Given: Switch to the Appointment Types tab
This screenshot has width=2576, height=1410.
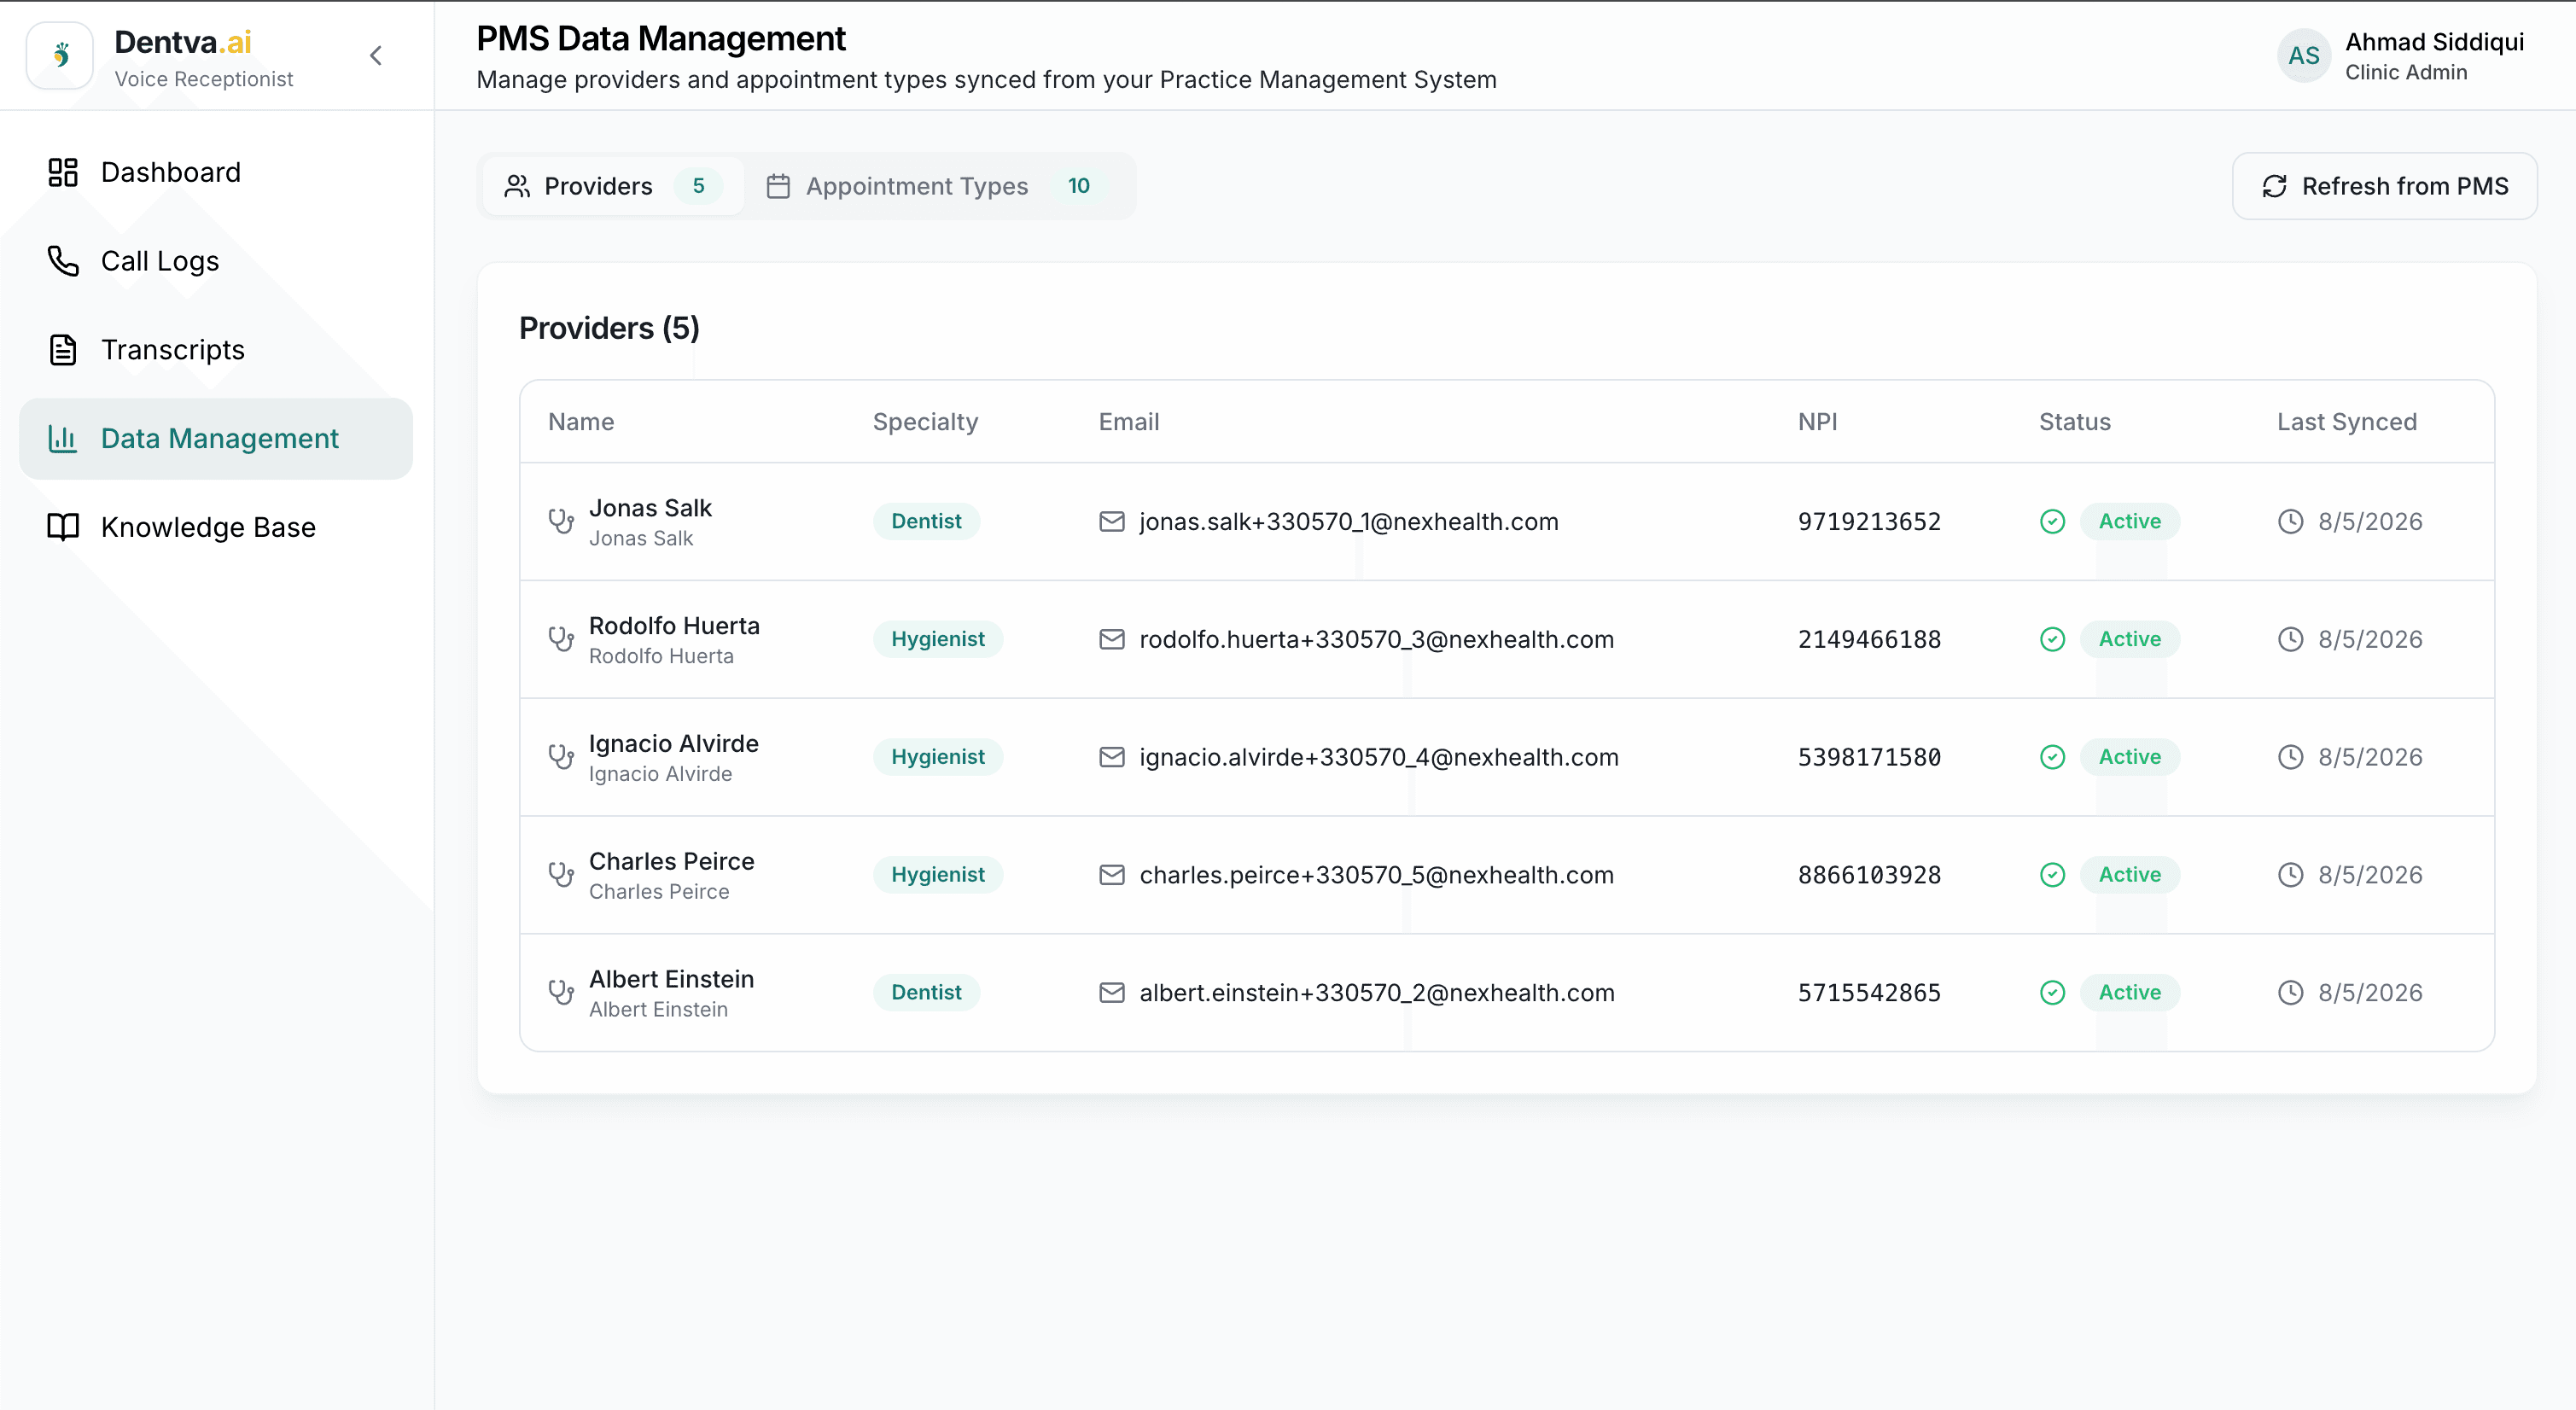Looking at the screenshot, I should point(938,186).
